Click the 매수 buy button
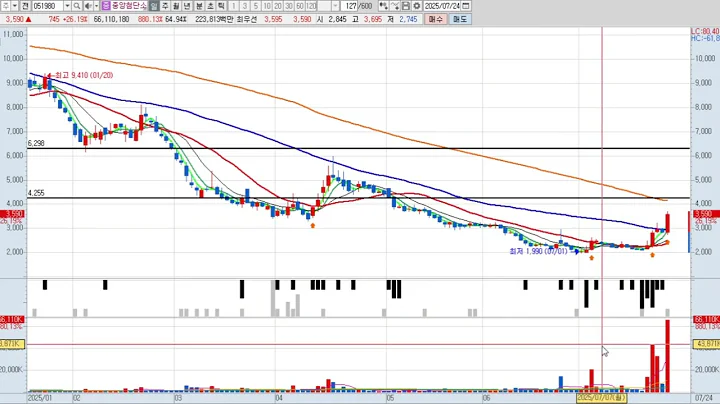 coord(435,19)
